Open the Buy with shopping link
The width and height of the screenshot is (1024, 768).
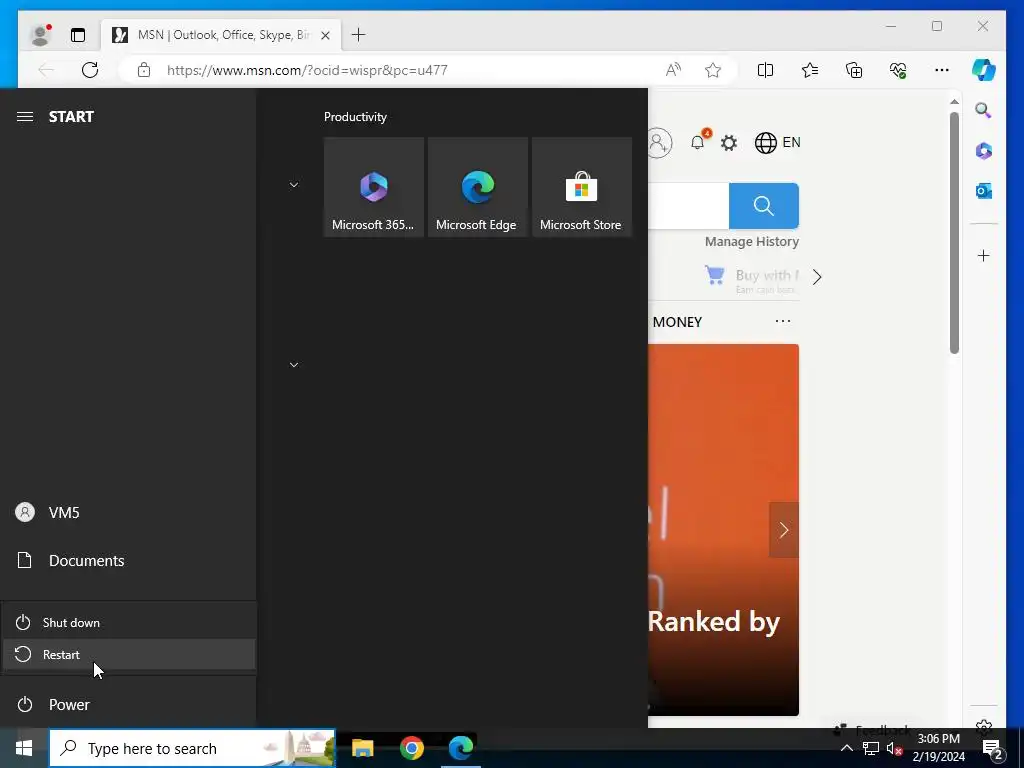pyautogui.click(x=752, y=280)
